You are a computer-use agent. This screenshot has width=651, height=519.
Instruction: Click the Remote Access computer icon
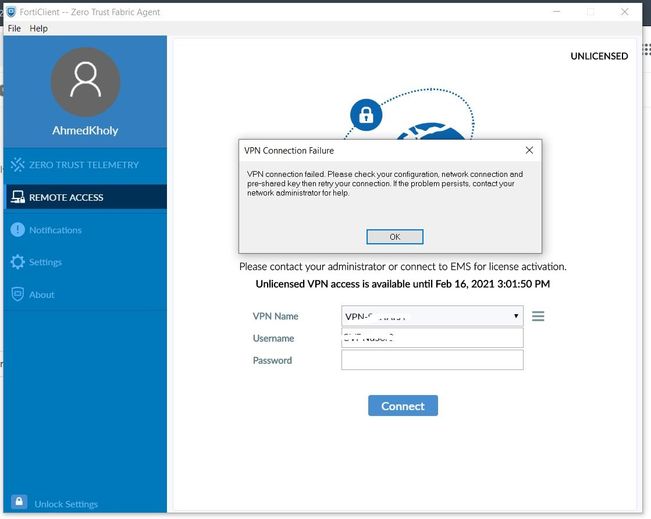tap(17, 197)
